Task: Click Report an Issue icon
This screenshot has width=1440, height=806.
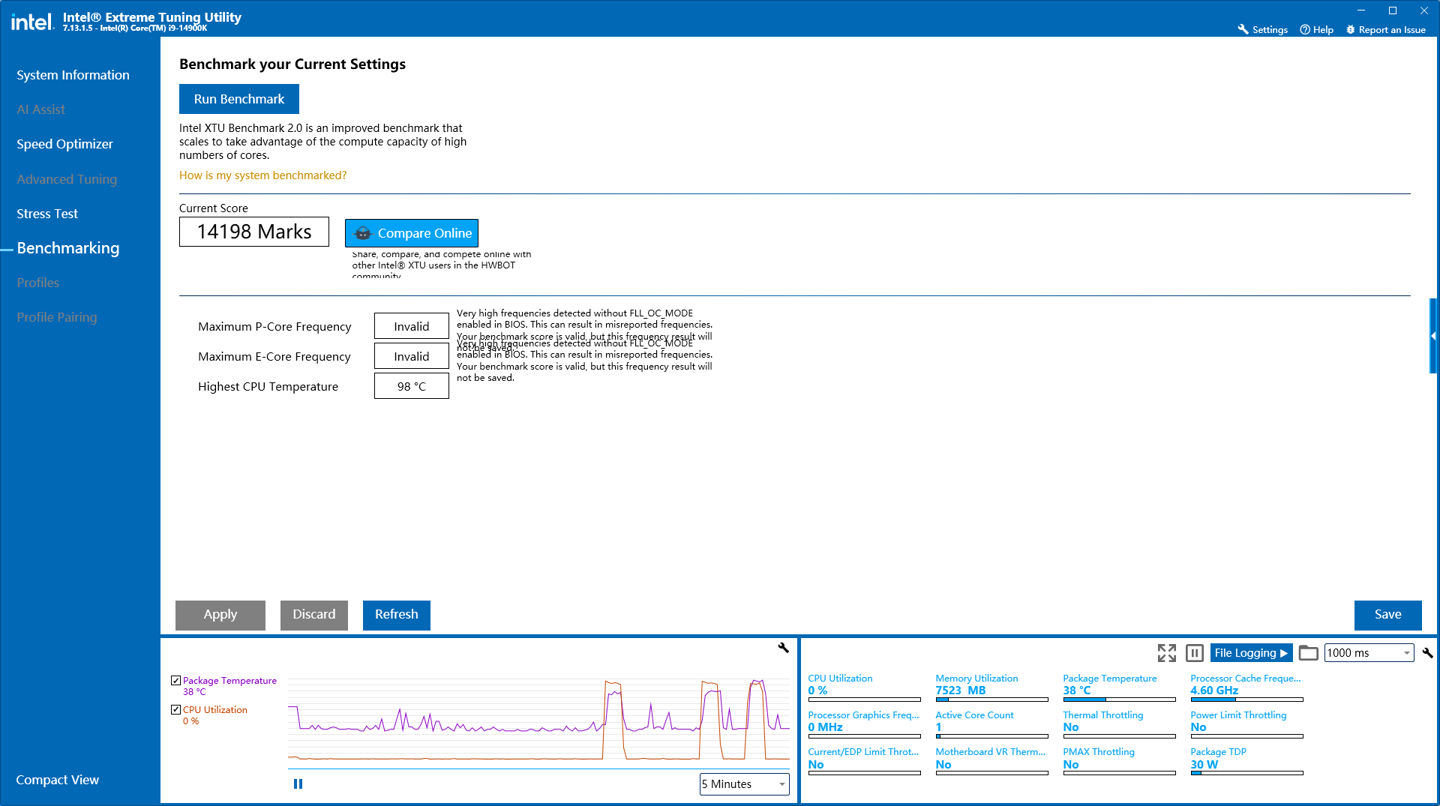Action: click(x=1350, y=30)
